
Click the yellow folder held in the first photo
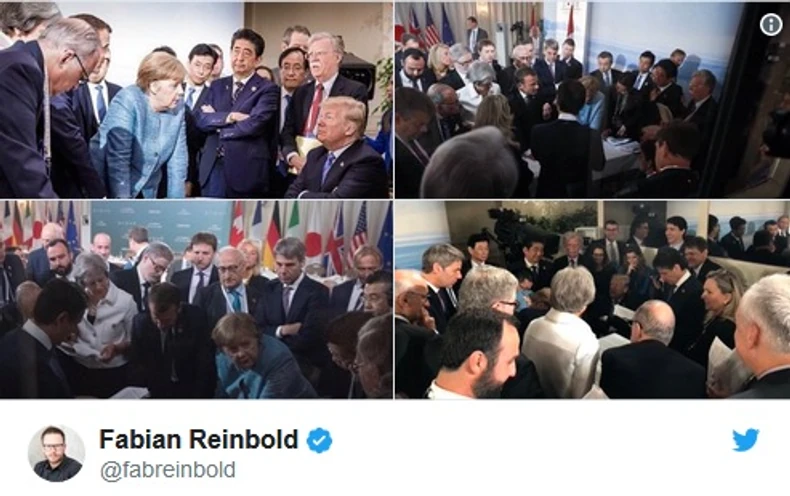click(307, 150)
